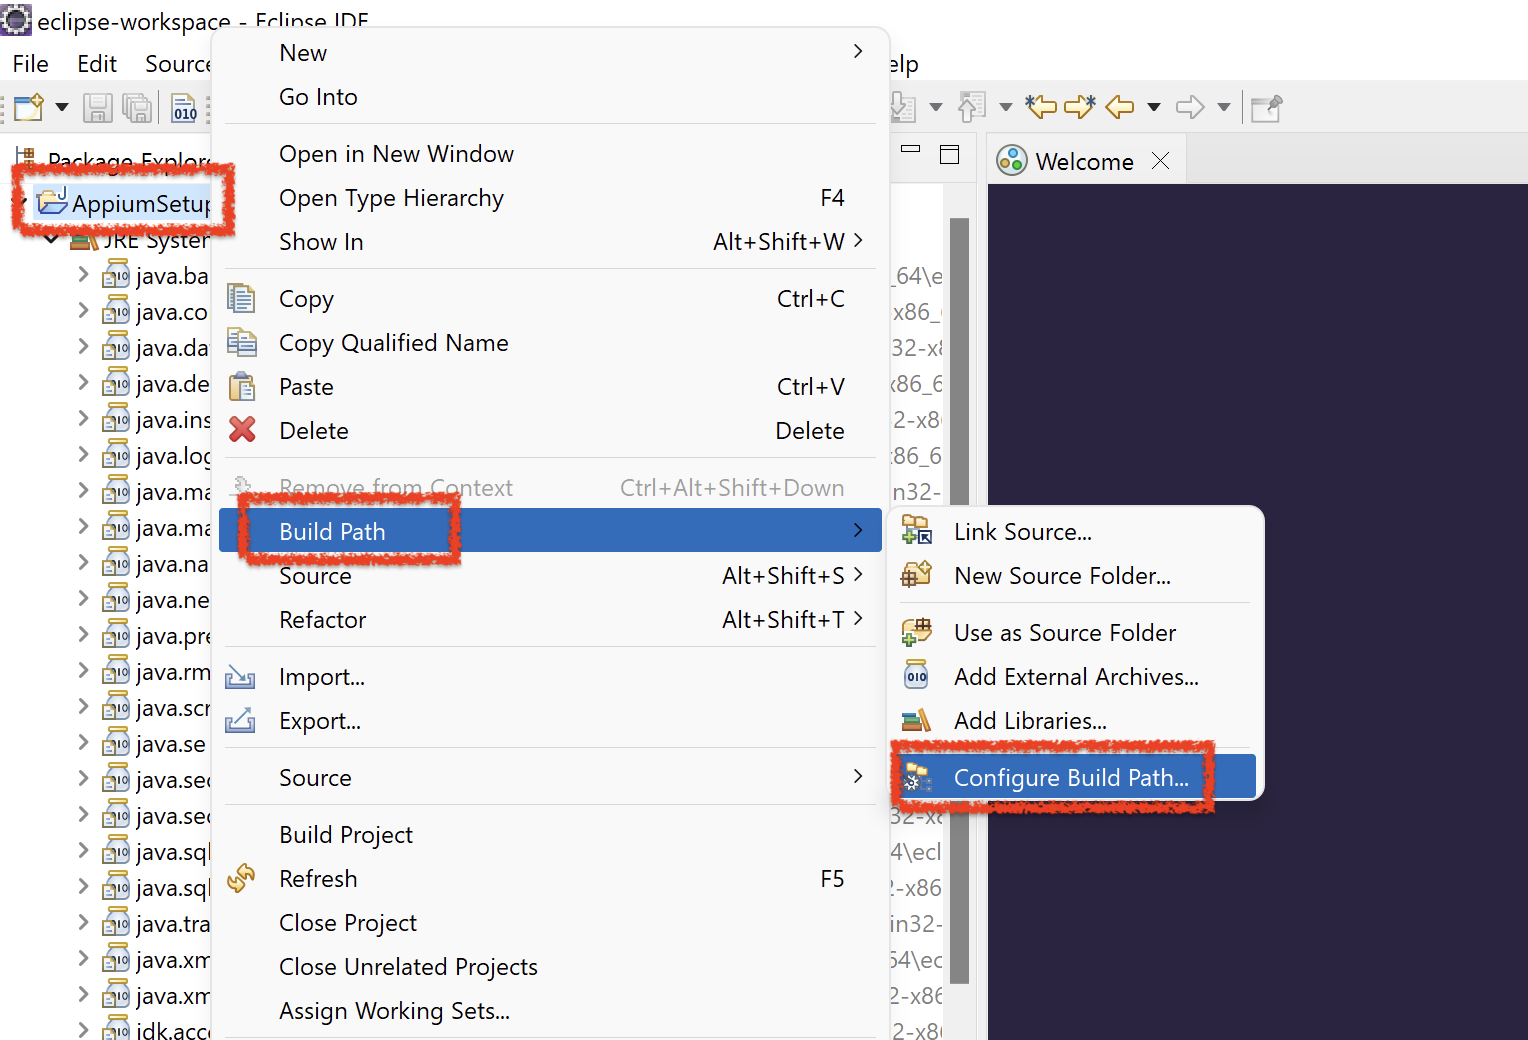Open the Refactor submenu
This screenshot has width=1528, height=1040.
pos(550,620)
